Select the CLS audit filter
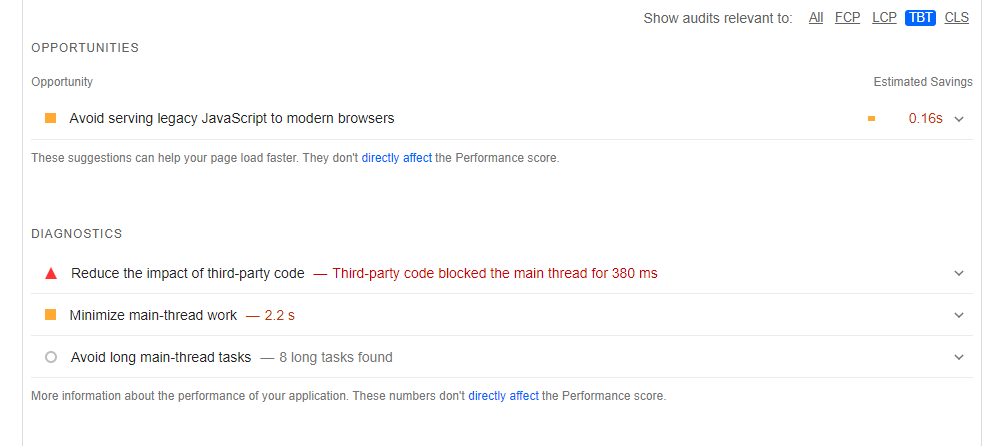Screen dimensions: 1005x446 (957, 18)
